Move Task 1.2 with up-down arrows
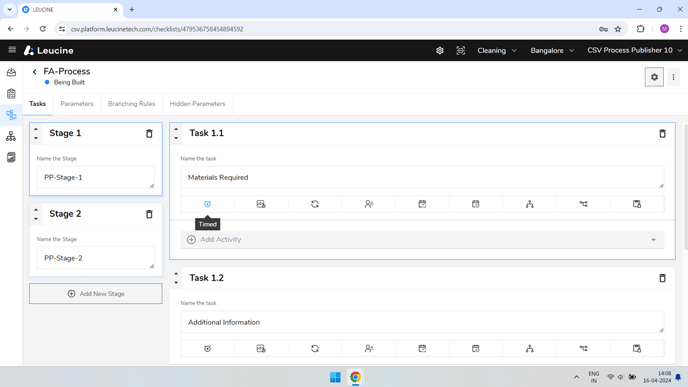The image size is (688, 387). click(x=176, y=278)
